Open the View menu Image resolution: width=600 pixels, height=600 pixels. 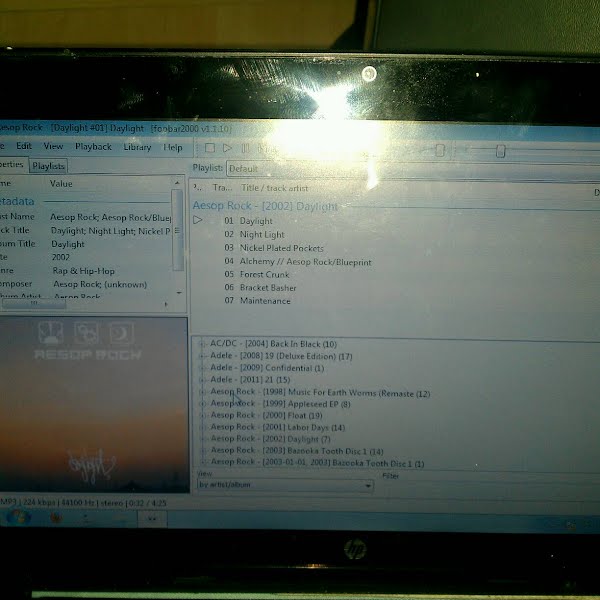pos(53,146)
